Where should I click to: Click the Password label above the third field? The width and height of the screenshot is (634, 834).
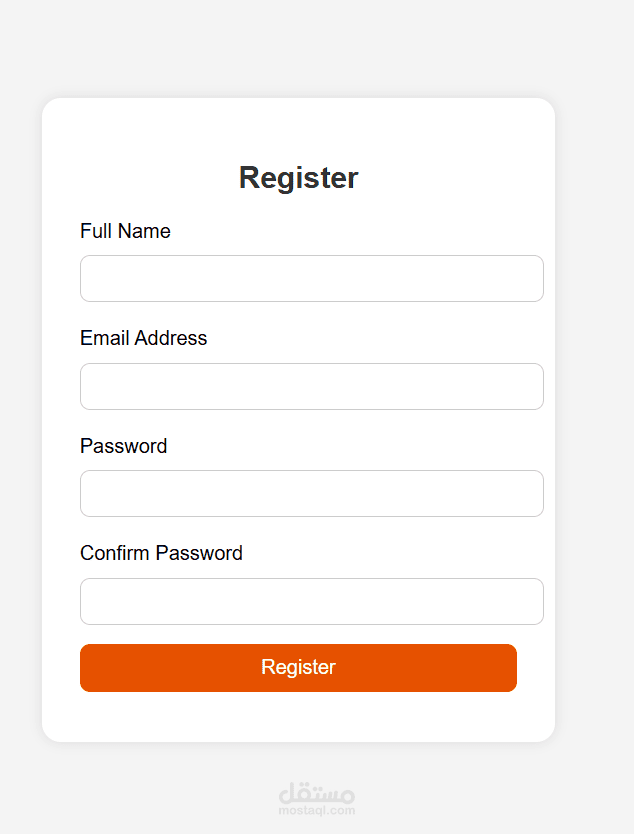pyautogui.click(x=123, y=446)
